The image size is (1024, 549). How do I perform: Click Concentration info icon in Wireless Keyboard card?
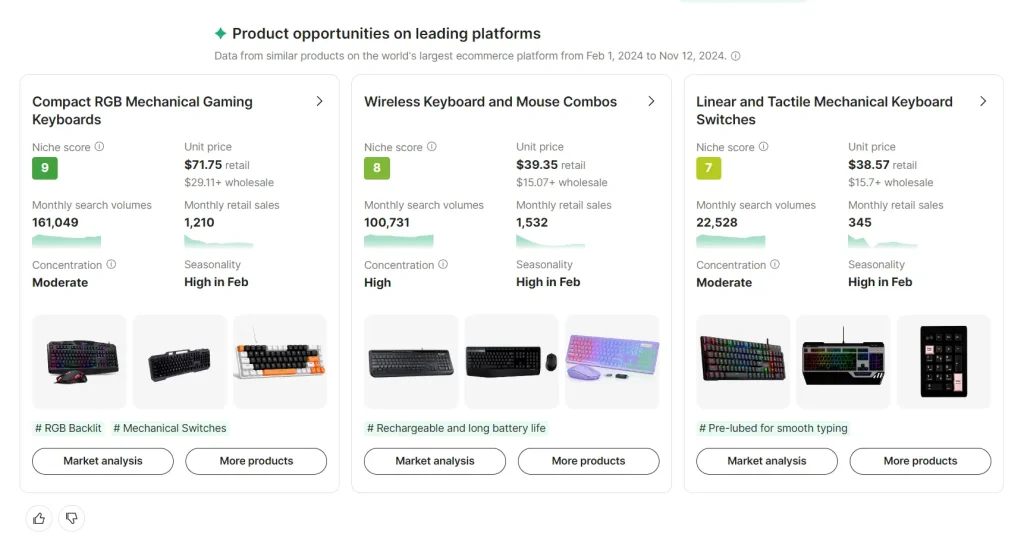(443, 265)
